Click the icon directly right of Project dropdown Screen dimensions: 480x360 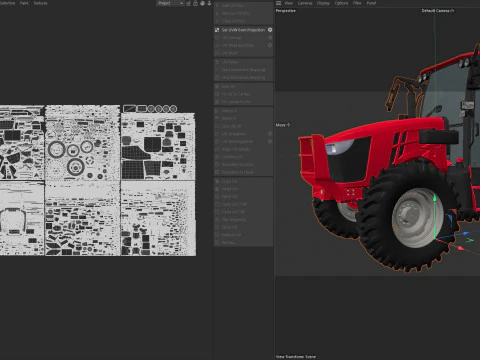click(188, 3)
